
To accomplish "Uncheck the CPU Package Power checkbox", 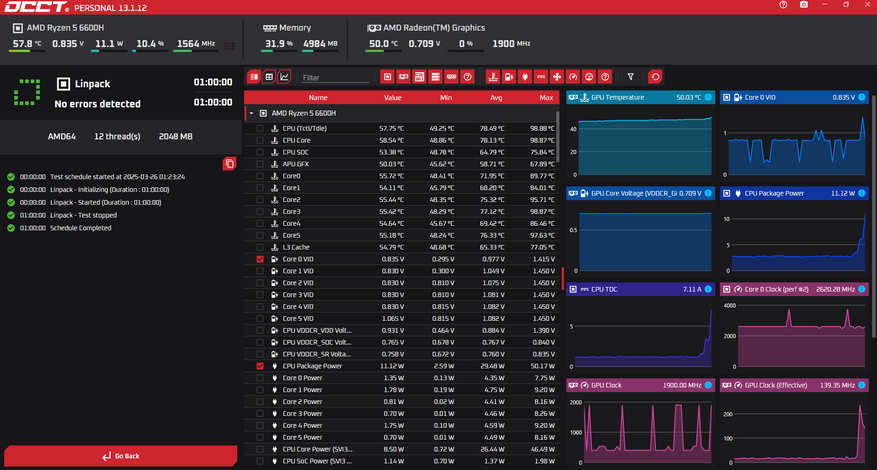I will [260, 366].
